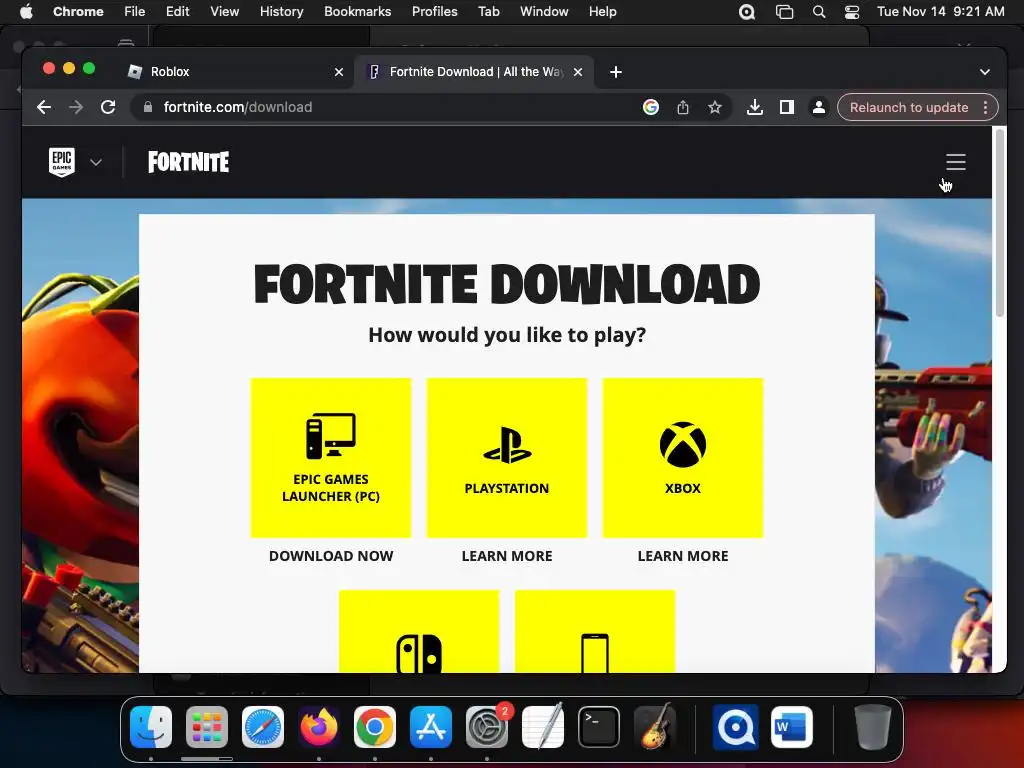
Task: Open Chrome downloads icon
Action: tap(754, 107)
